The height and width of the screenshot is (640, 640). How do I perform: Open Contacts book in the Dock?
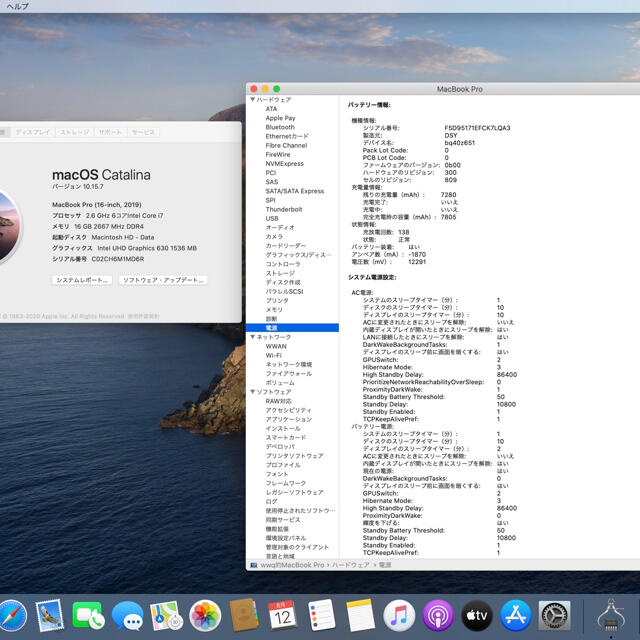tap(244, 616)
